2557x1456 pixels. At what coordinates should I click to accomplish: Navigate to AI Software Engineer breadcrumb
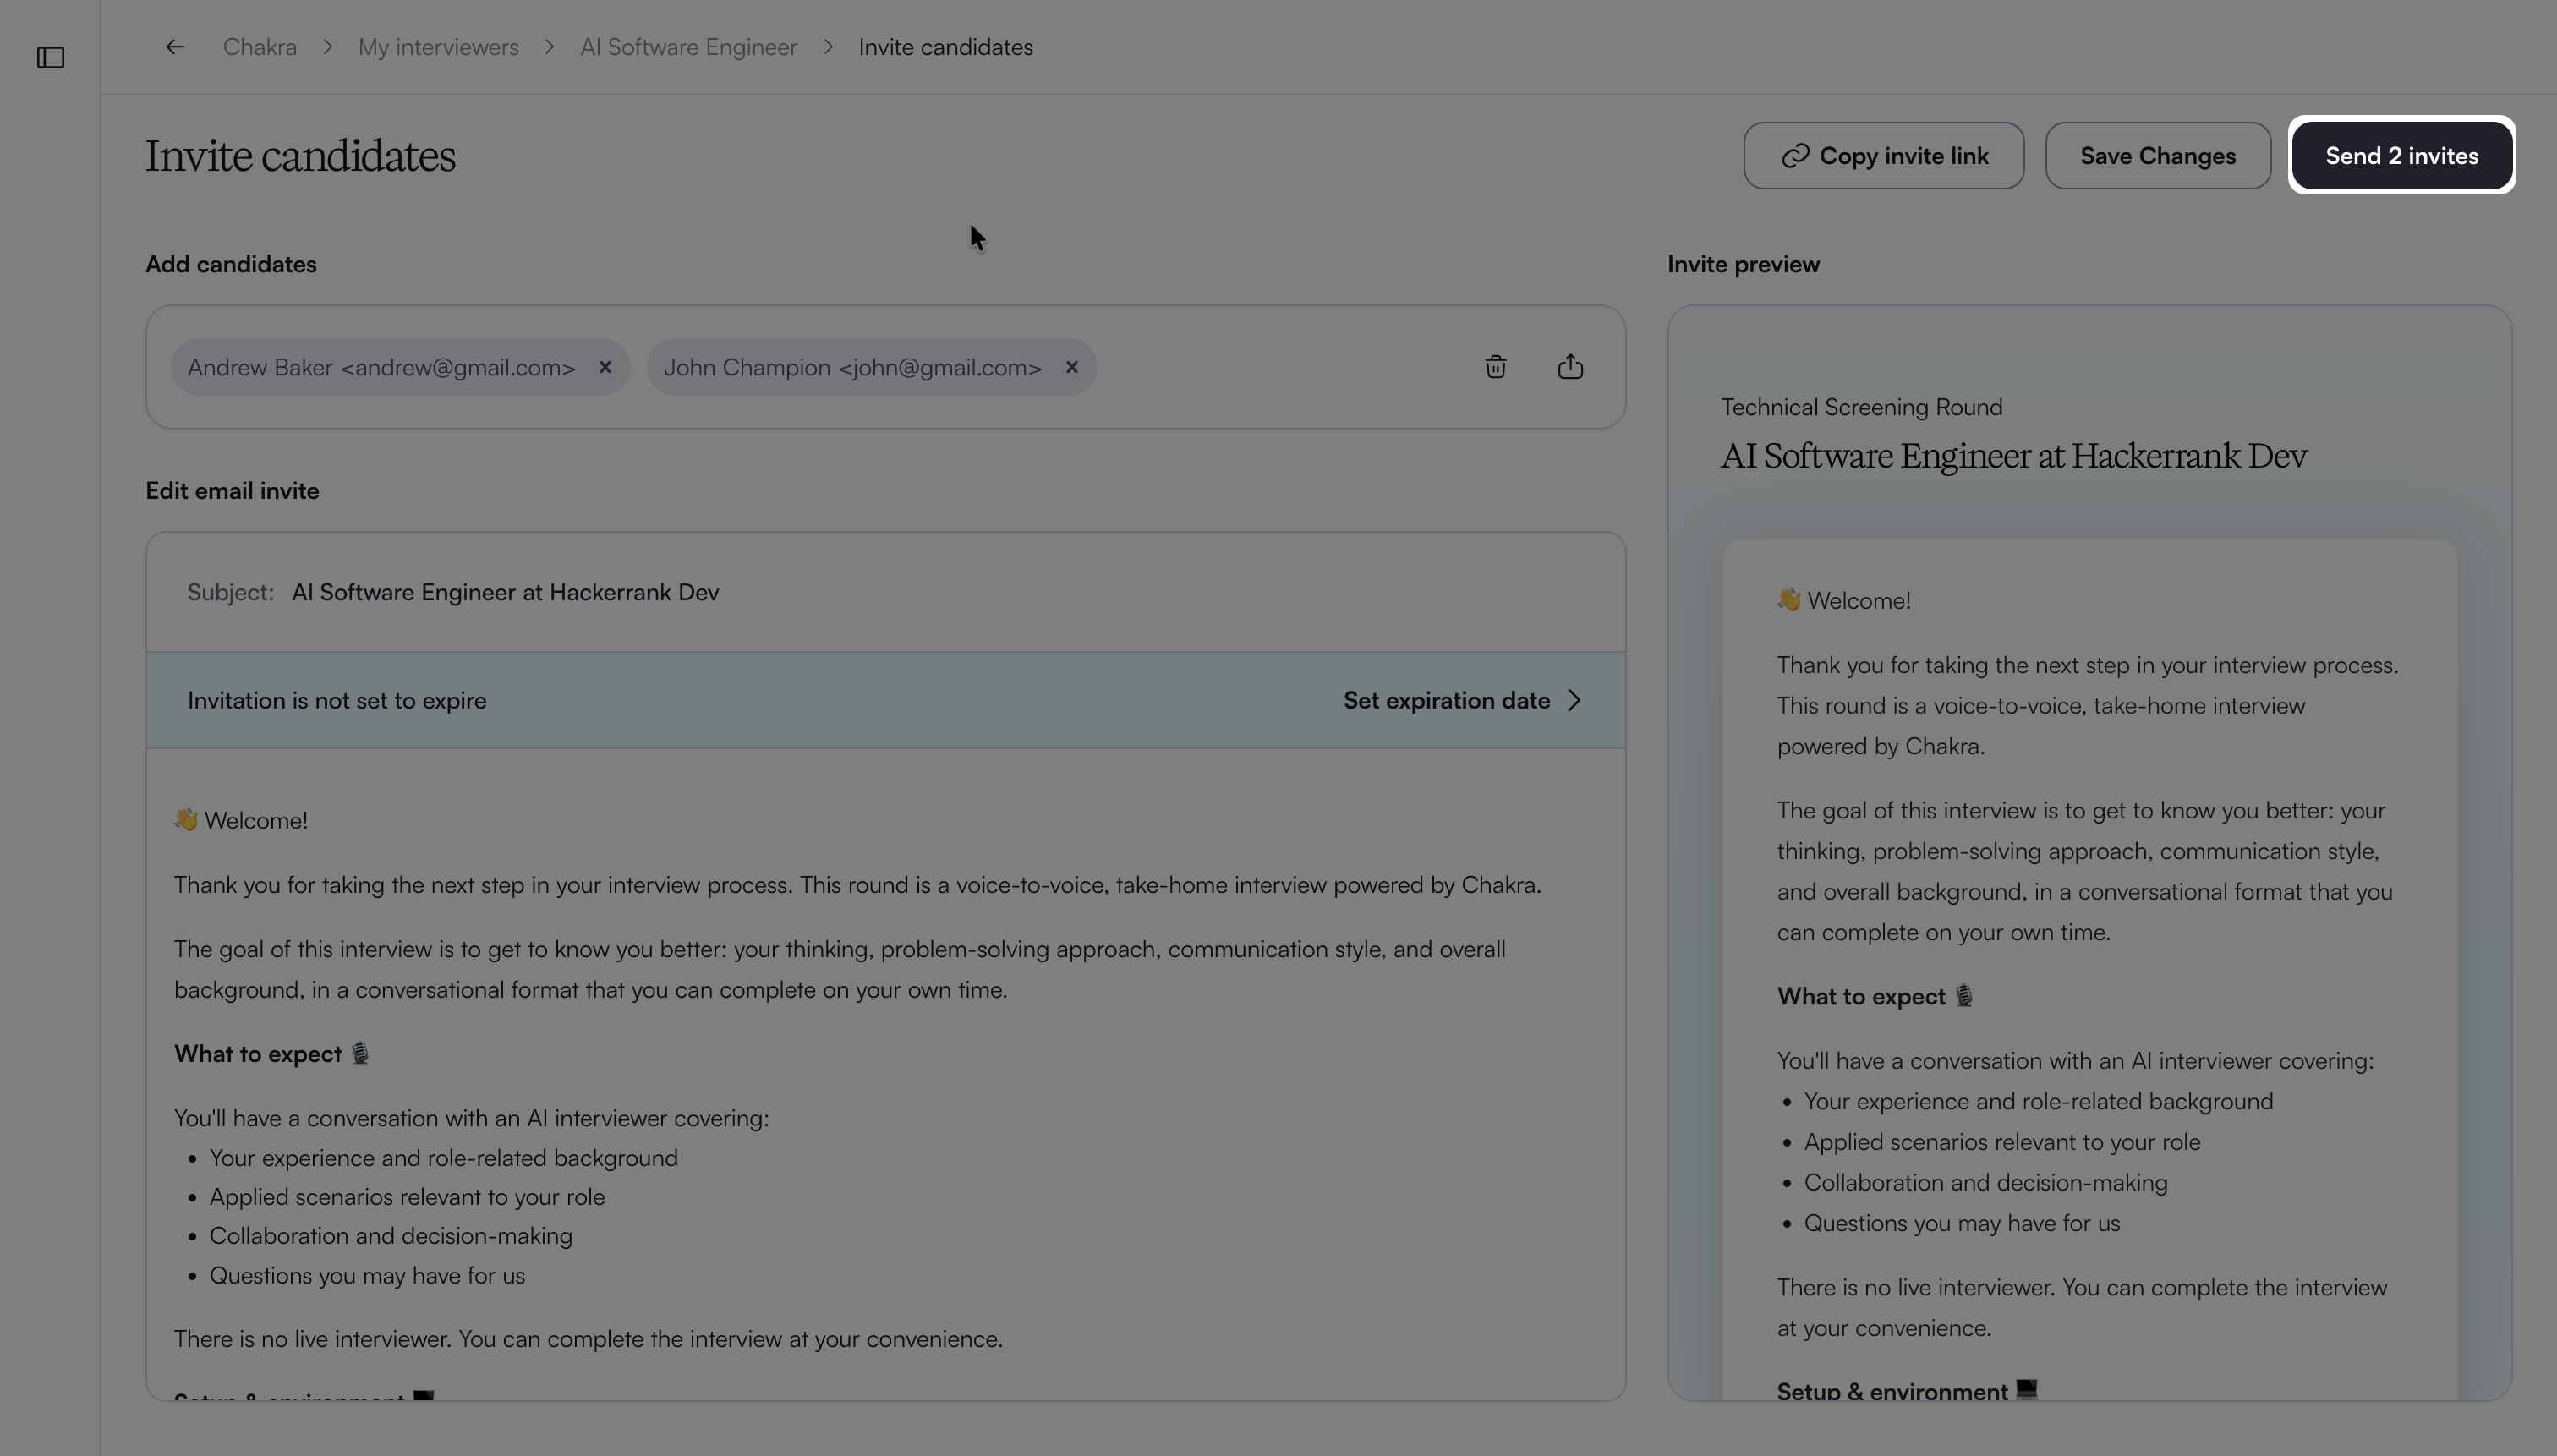[x=688, y=47]
